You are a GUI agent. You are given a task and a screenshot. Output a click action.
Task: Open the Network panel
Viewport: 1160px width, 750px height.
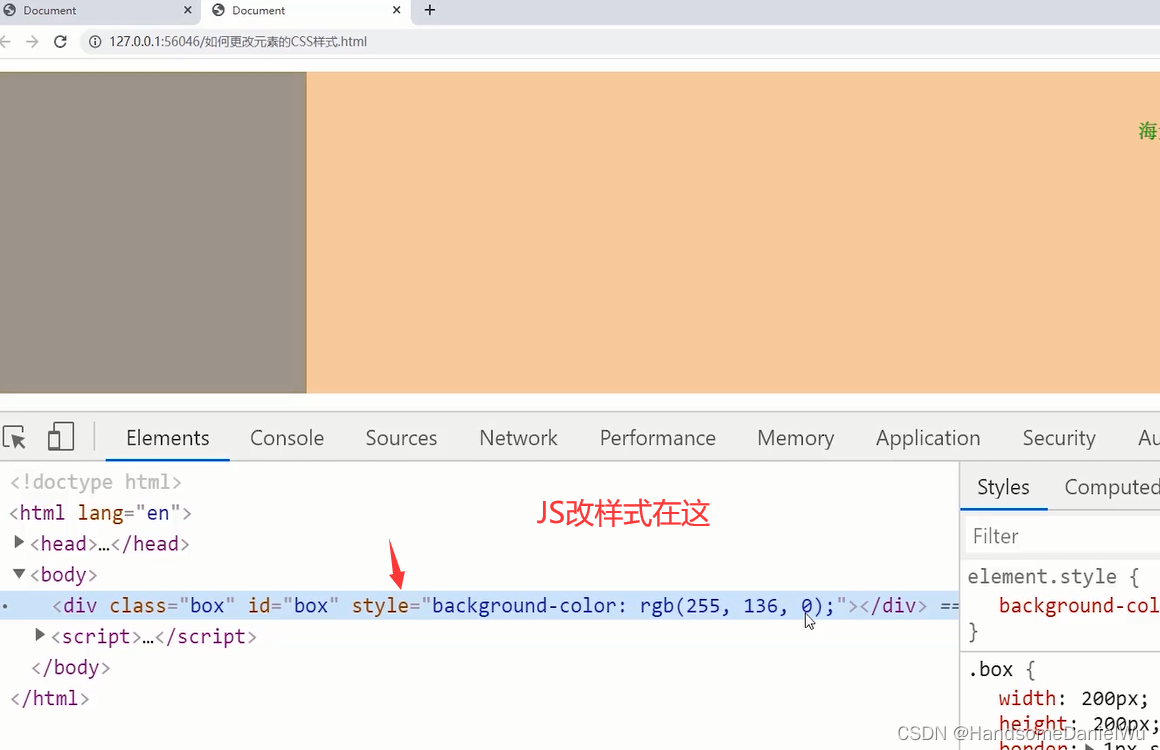(x=518, y=437)
